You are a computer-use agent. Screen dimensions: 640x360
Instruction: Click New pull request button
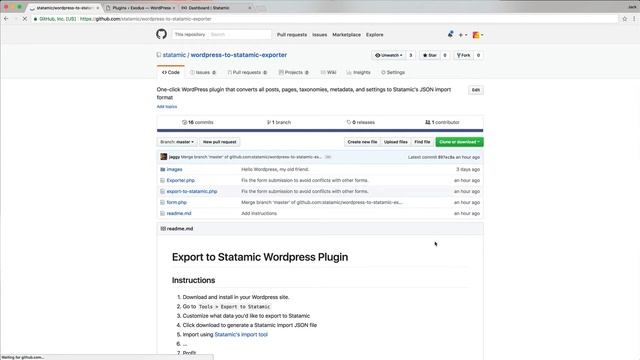(220, 142)
